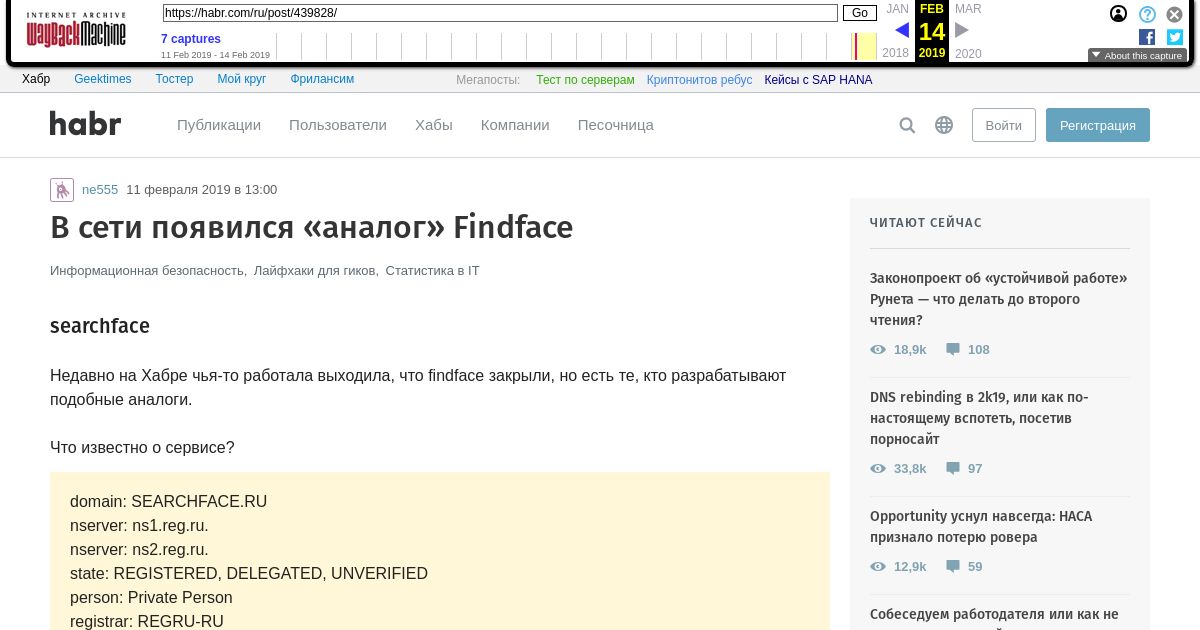Click the article title В сети появился аналог Findface
Image resolution: width=1200 pixels, height=630 pixels.
(311, 228)
